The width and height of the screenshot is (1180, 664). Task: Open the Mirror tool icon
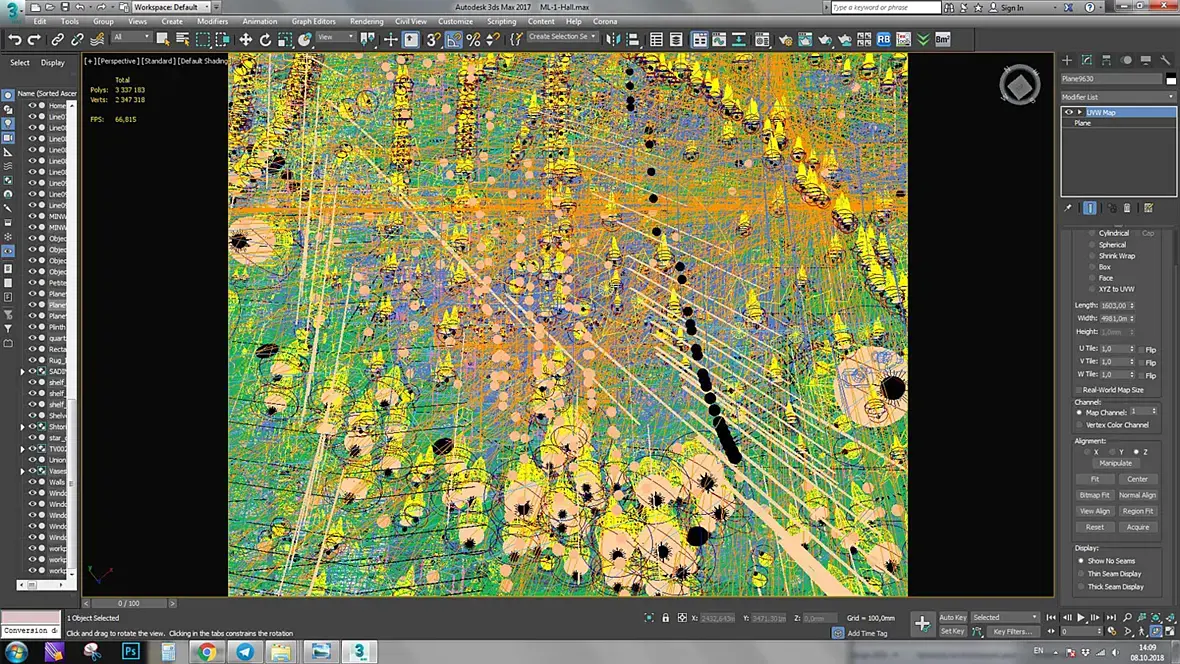click(613, 40)
